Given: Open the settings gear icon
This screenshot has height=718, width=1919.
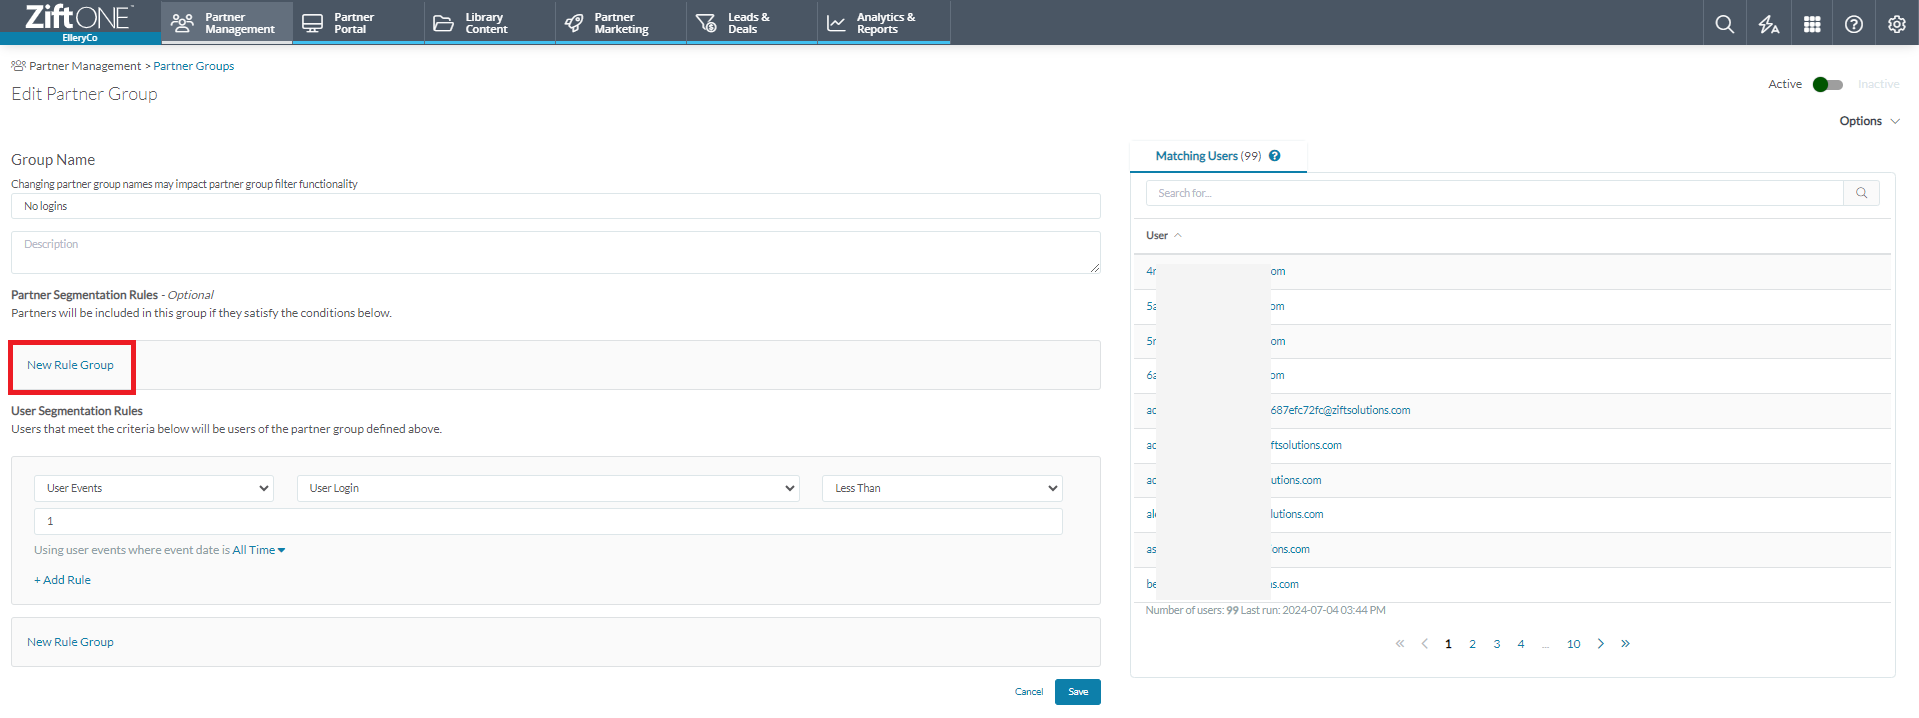Looking at the screenshot, I should [1896, 24].
